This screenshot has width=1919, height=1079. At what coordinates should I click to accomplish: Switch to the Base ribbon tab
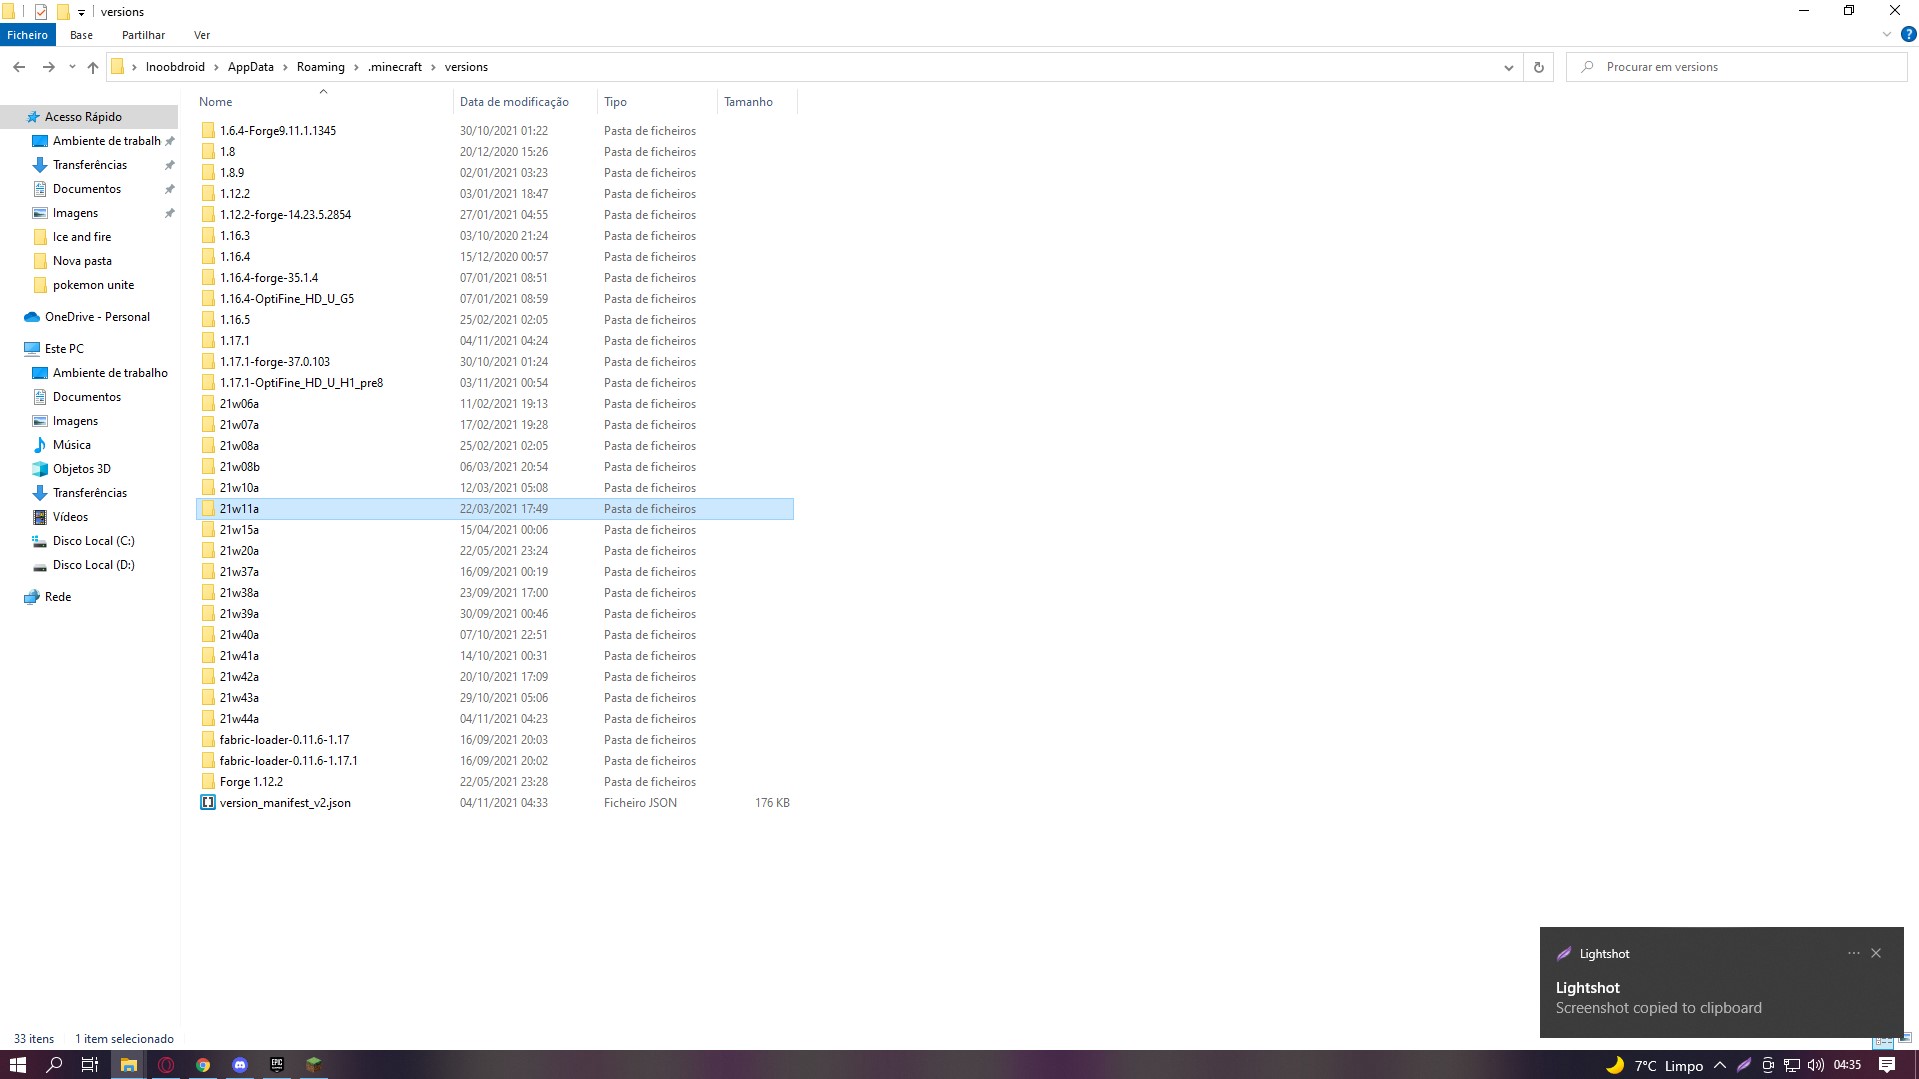(x=81, y=35)
